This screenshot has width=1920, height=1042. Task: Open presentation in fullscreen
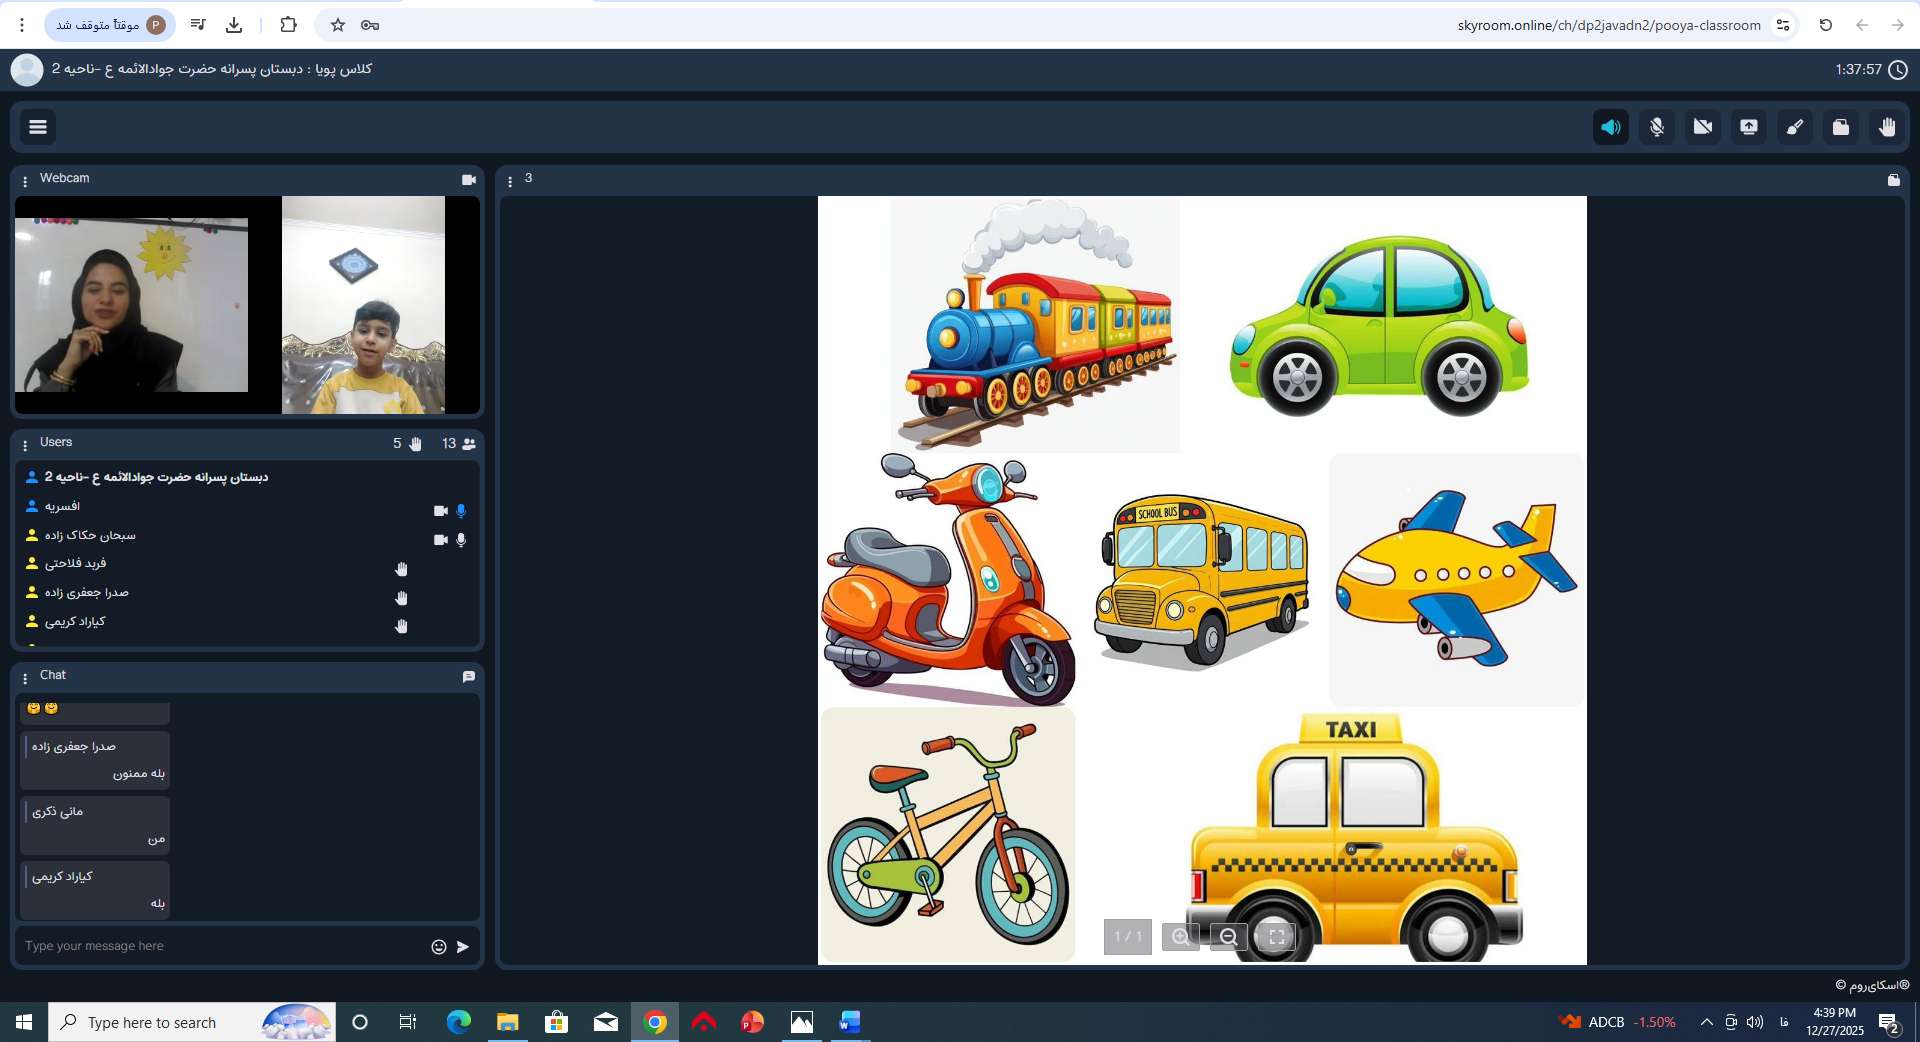[x=1276, y=937]
